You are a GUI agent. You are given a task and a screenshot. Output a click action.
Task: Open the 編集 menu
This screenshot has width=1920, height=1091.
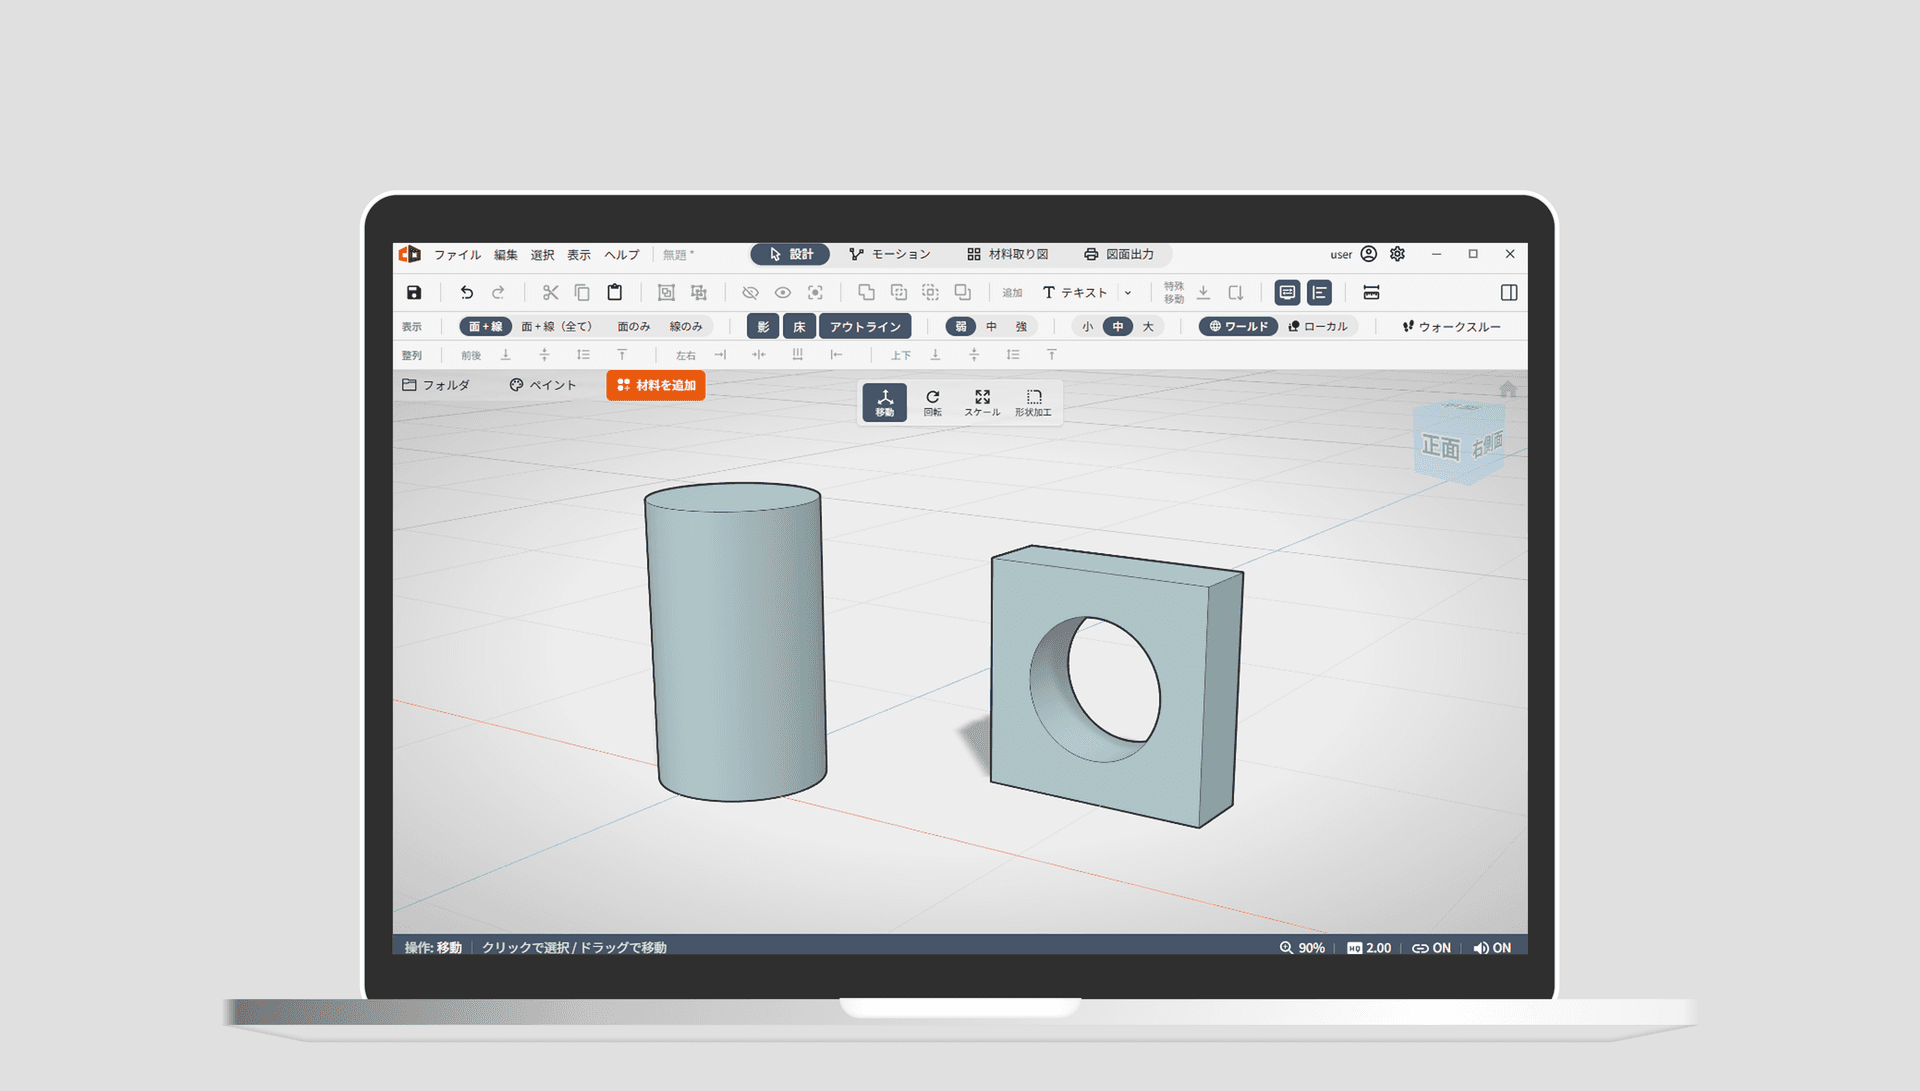(x=506, y=255)
